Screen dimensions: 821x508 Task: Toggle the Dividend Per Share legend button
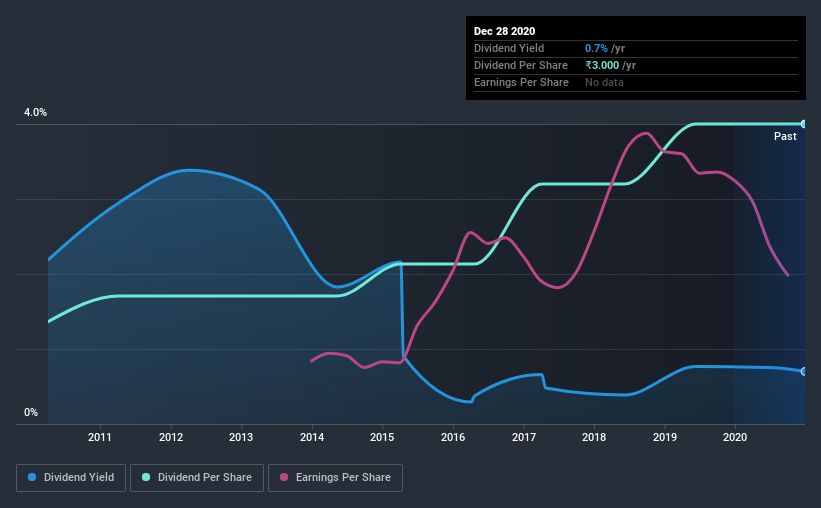tap(197, 478)
